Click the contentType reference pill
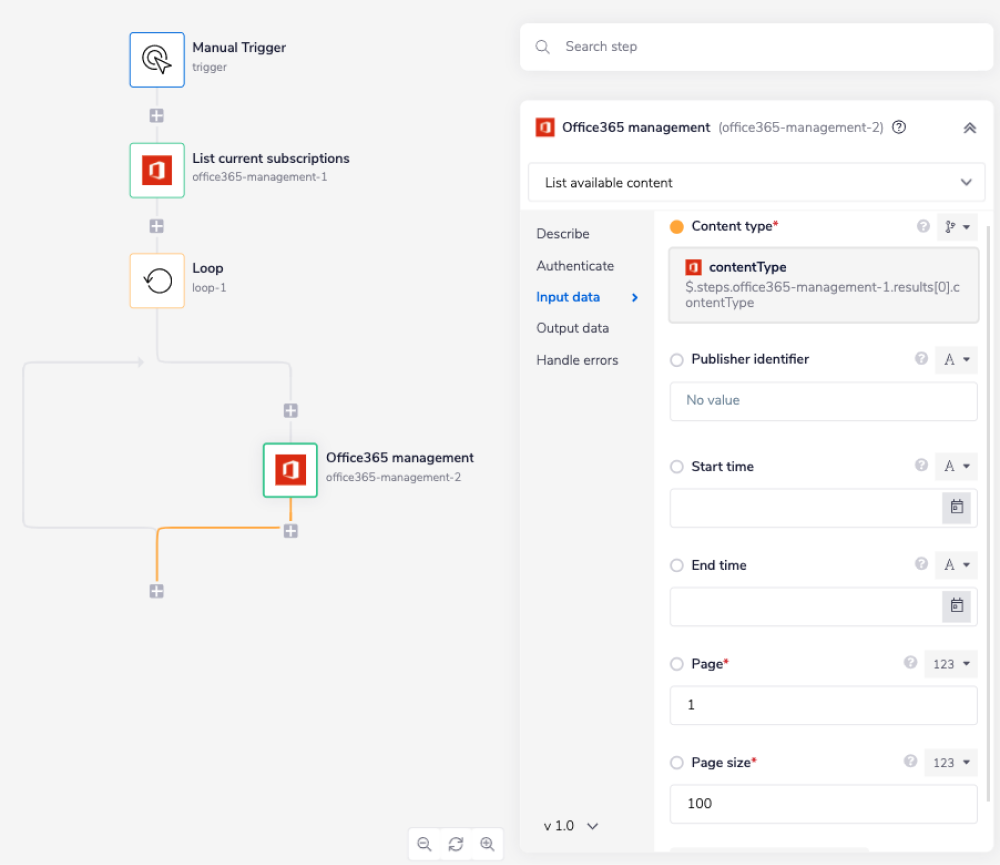This screenshot has width=1000, height=865. tap(823, 287)
